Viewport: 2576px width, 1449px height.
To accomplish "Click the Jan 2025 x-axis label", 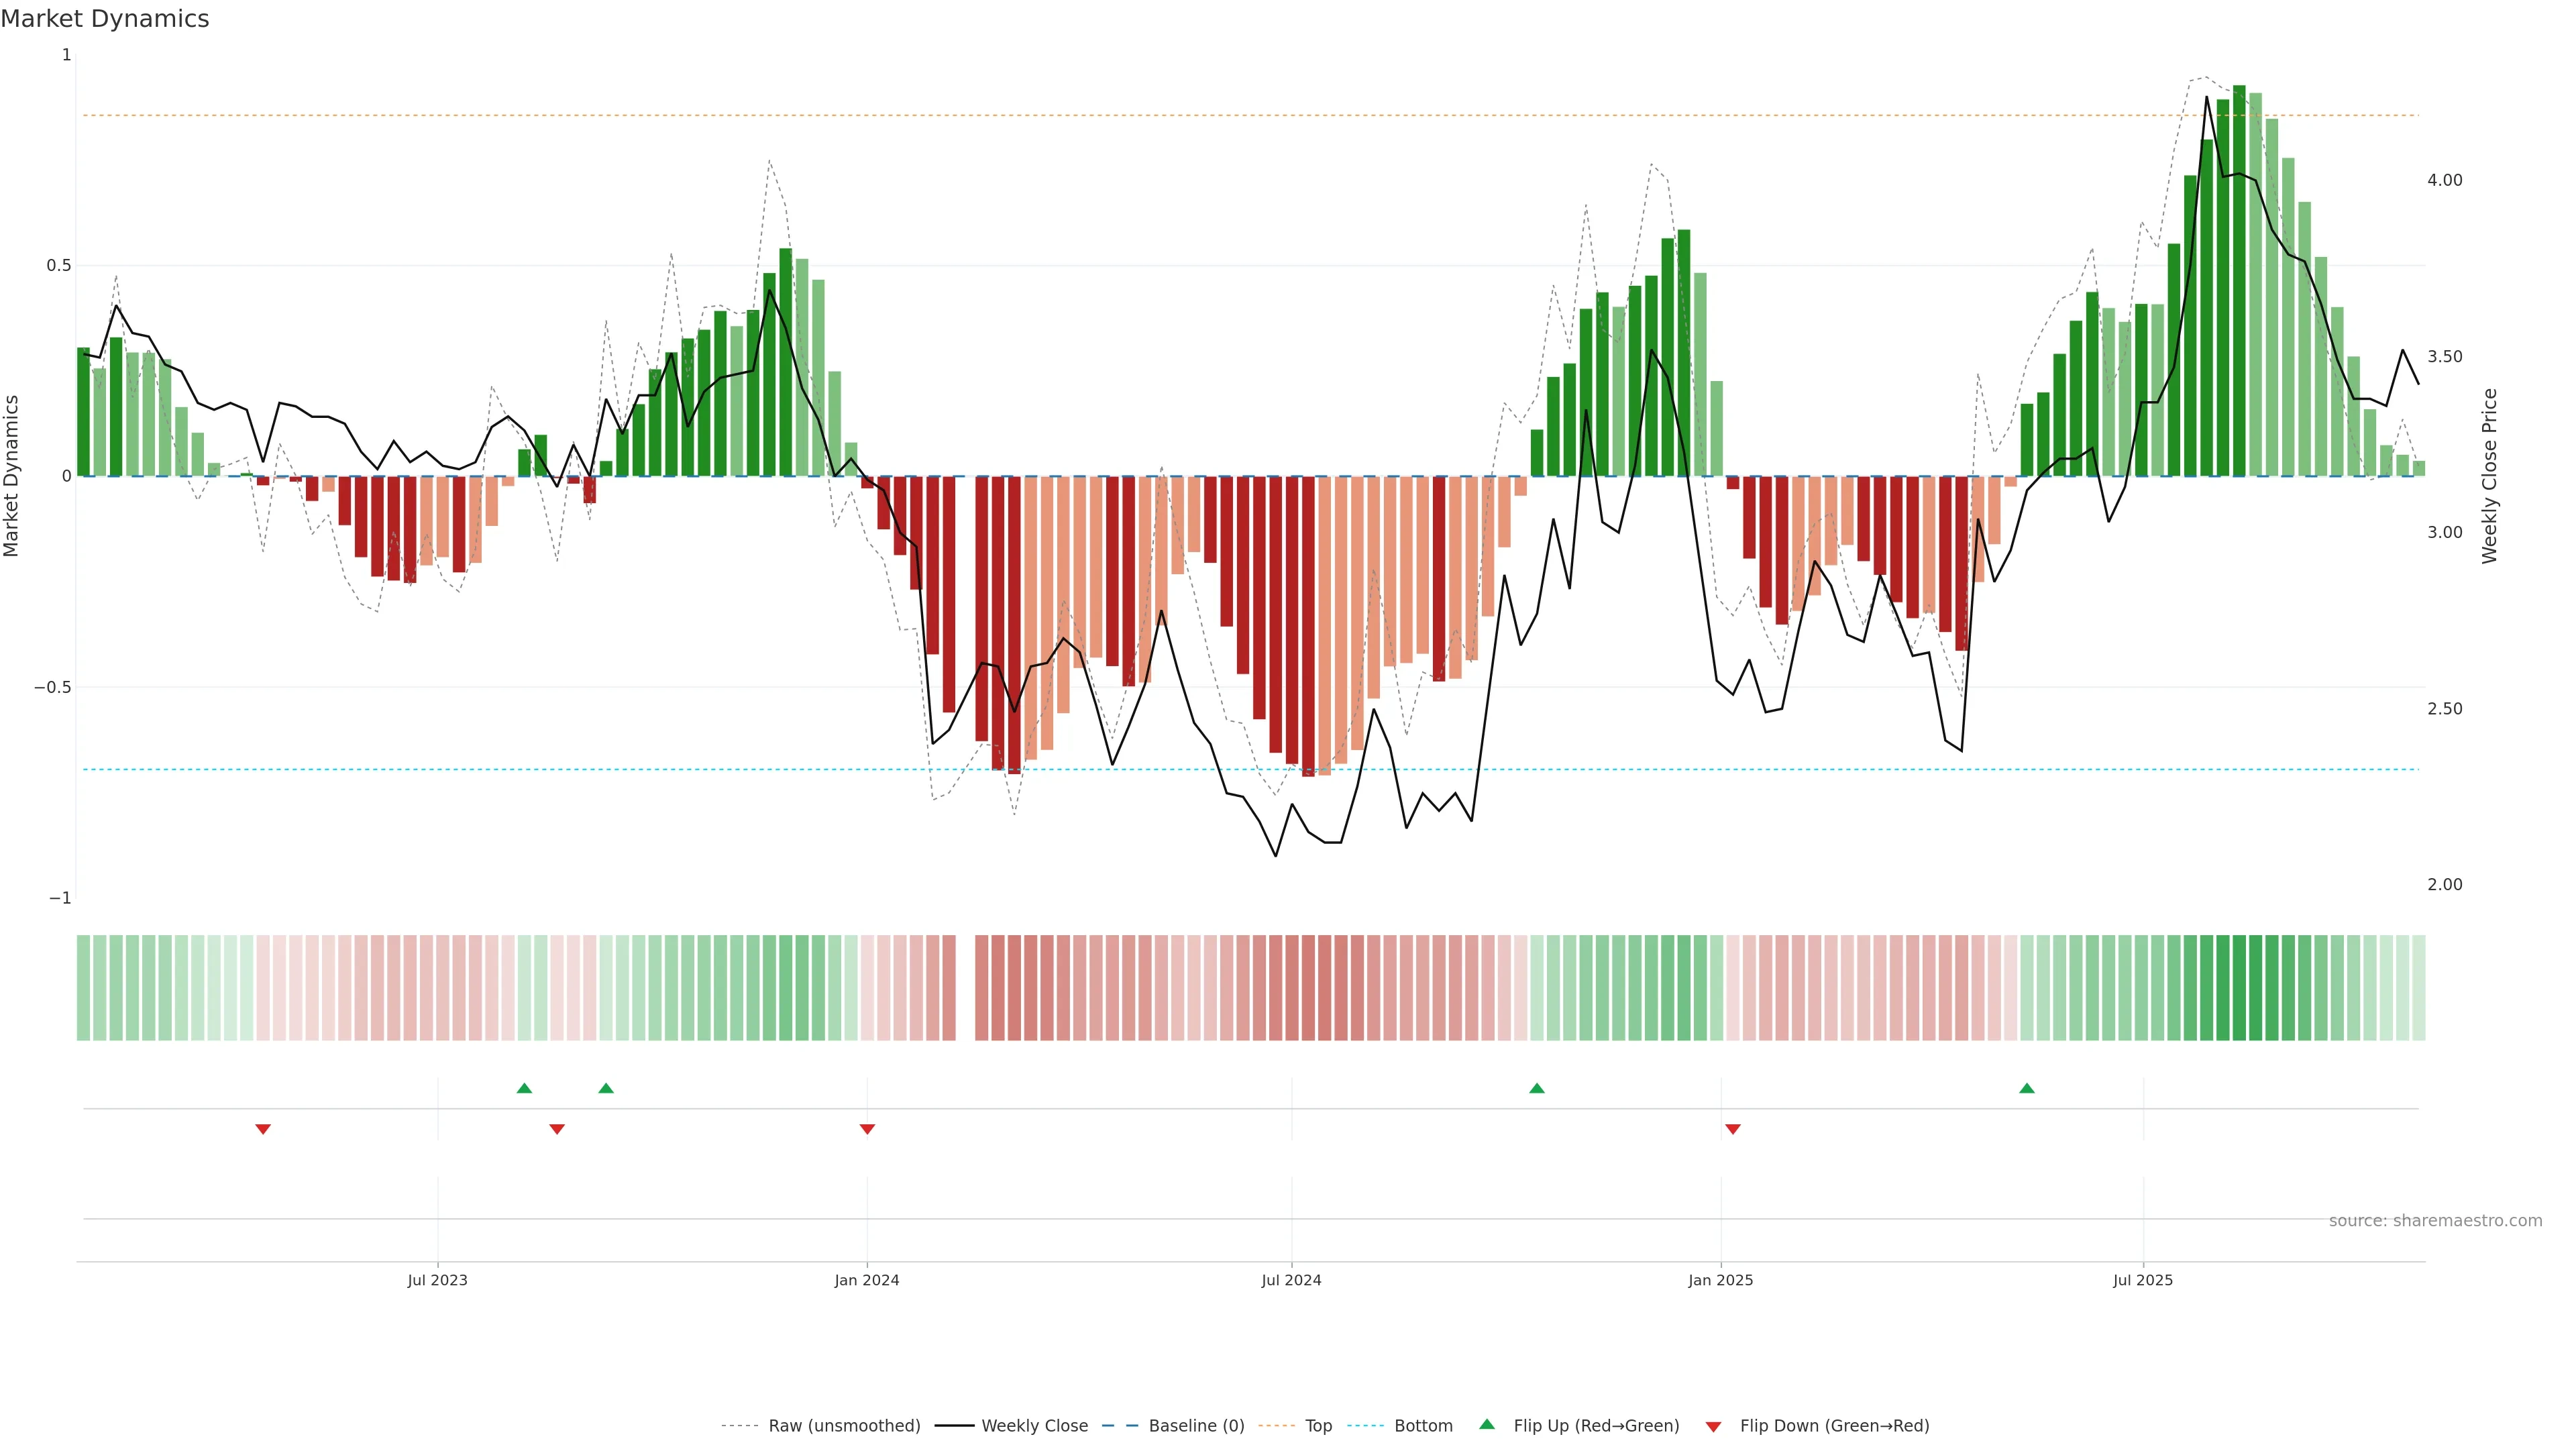I will point(1720,1280).
